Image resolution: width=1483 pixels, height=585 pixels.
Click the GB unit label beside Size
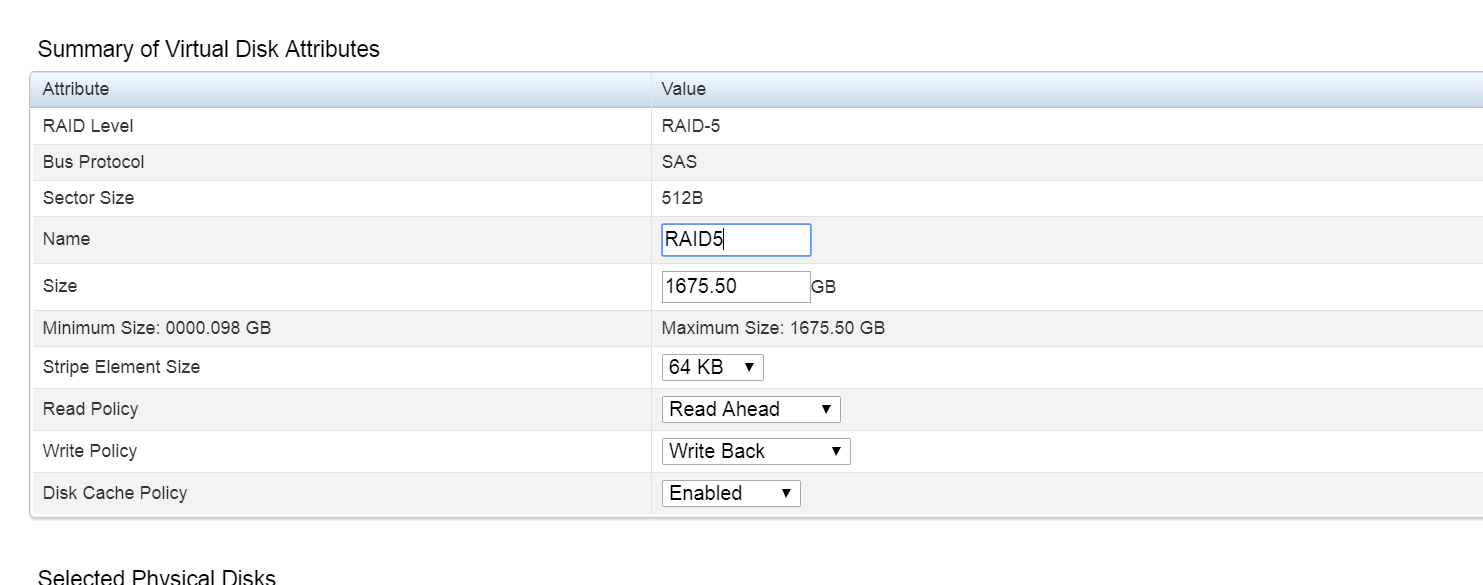823,287
